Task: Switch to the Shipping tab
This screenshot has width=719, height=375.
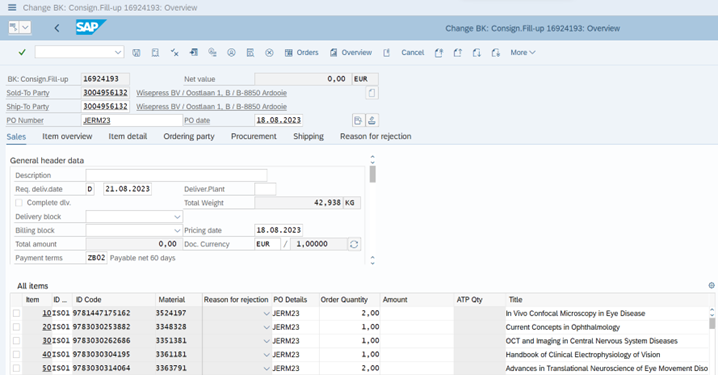Action: [308, 137]
